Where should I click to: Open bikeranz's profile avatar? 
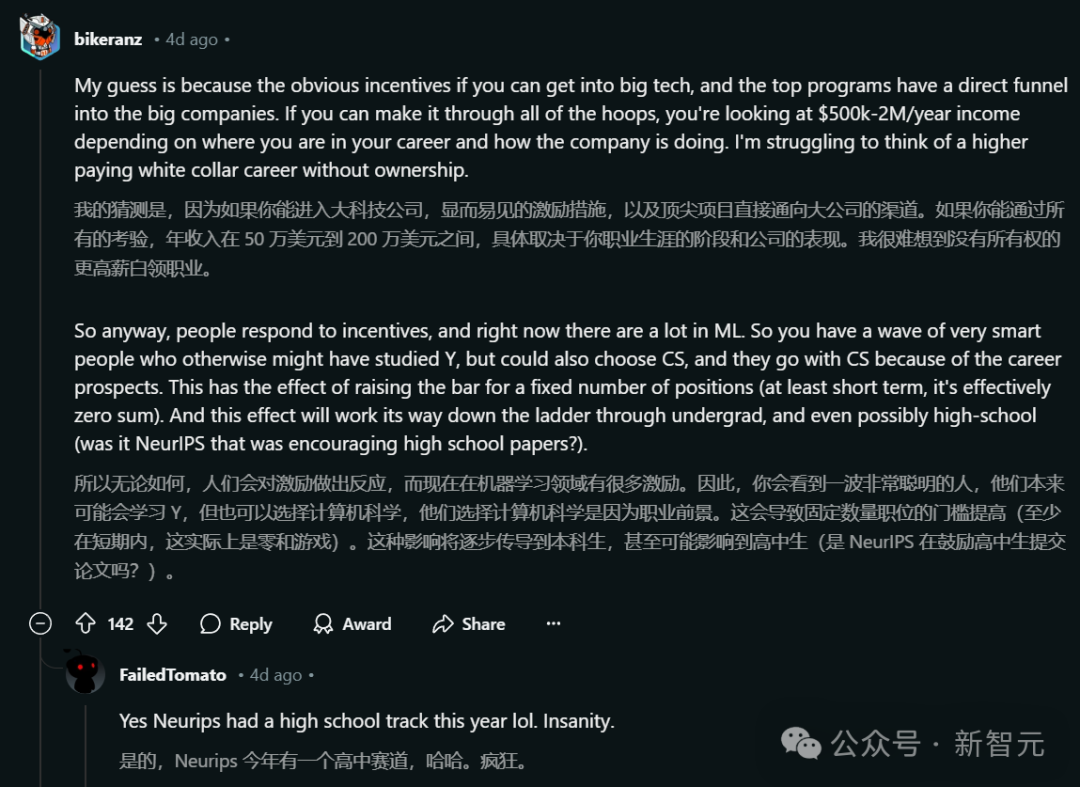(41, 38)
